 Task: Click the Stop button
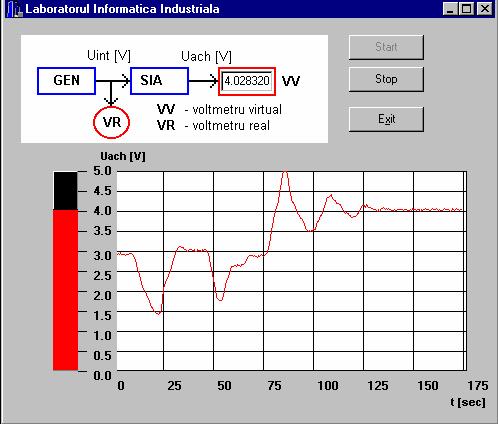coord(386,79)
